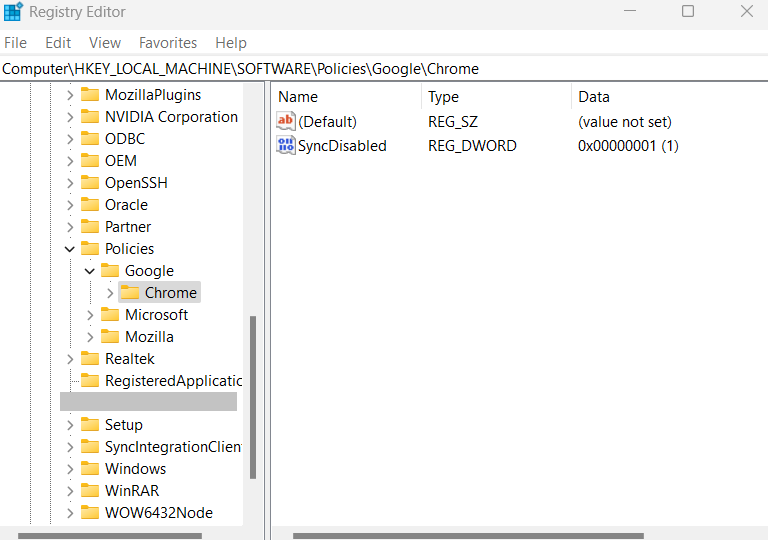Select the Microsoft folder icon

click(110, 314)
